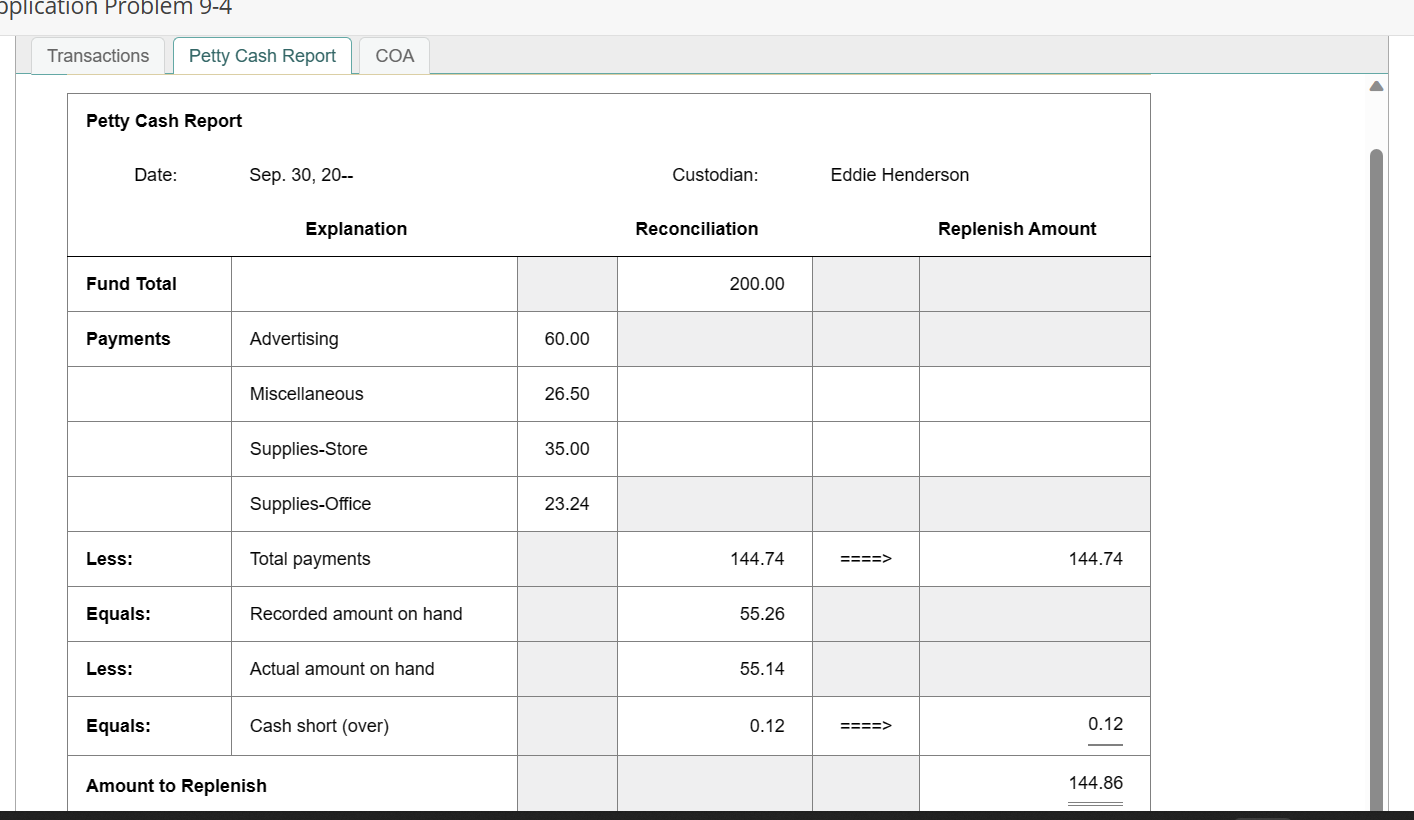Click the Date: label

point(156,175)
